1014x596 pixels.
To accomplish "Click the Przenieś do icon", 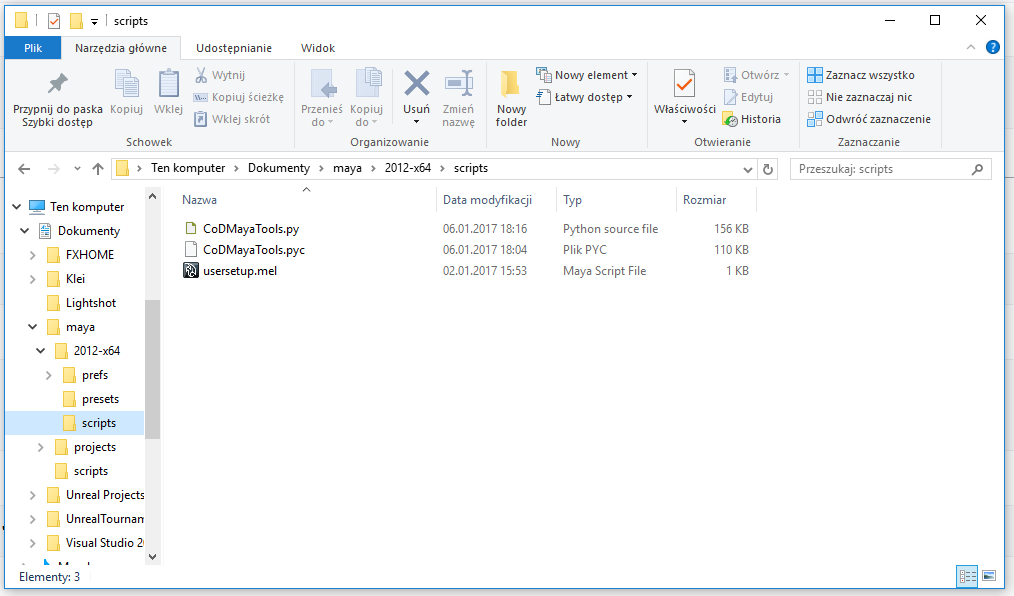I will [322, 84].
